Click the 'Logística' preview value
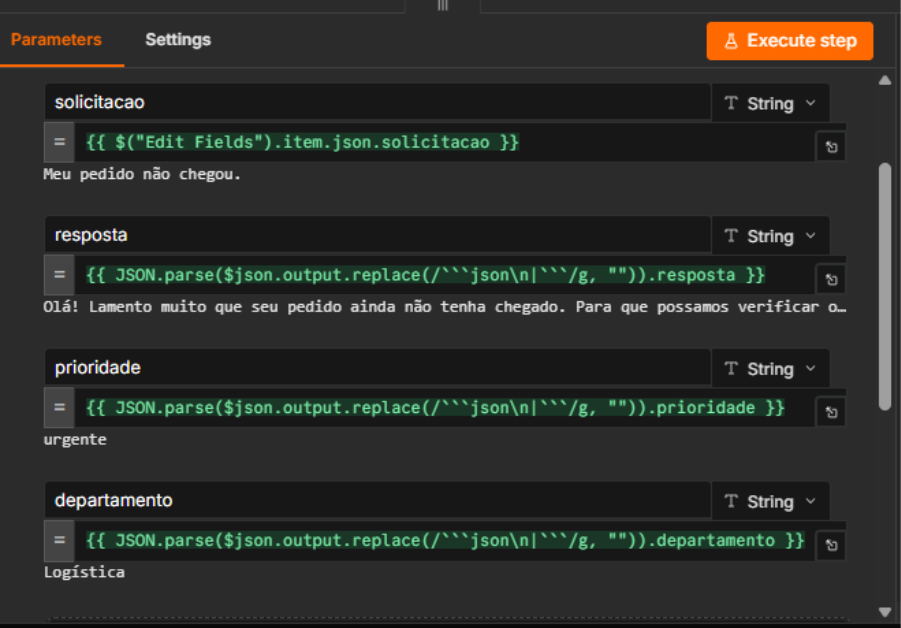This screenshot has height=628, width=901. (84, 572)
